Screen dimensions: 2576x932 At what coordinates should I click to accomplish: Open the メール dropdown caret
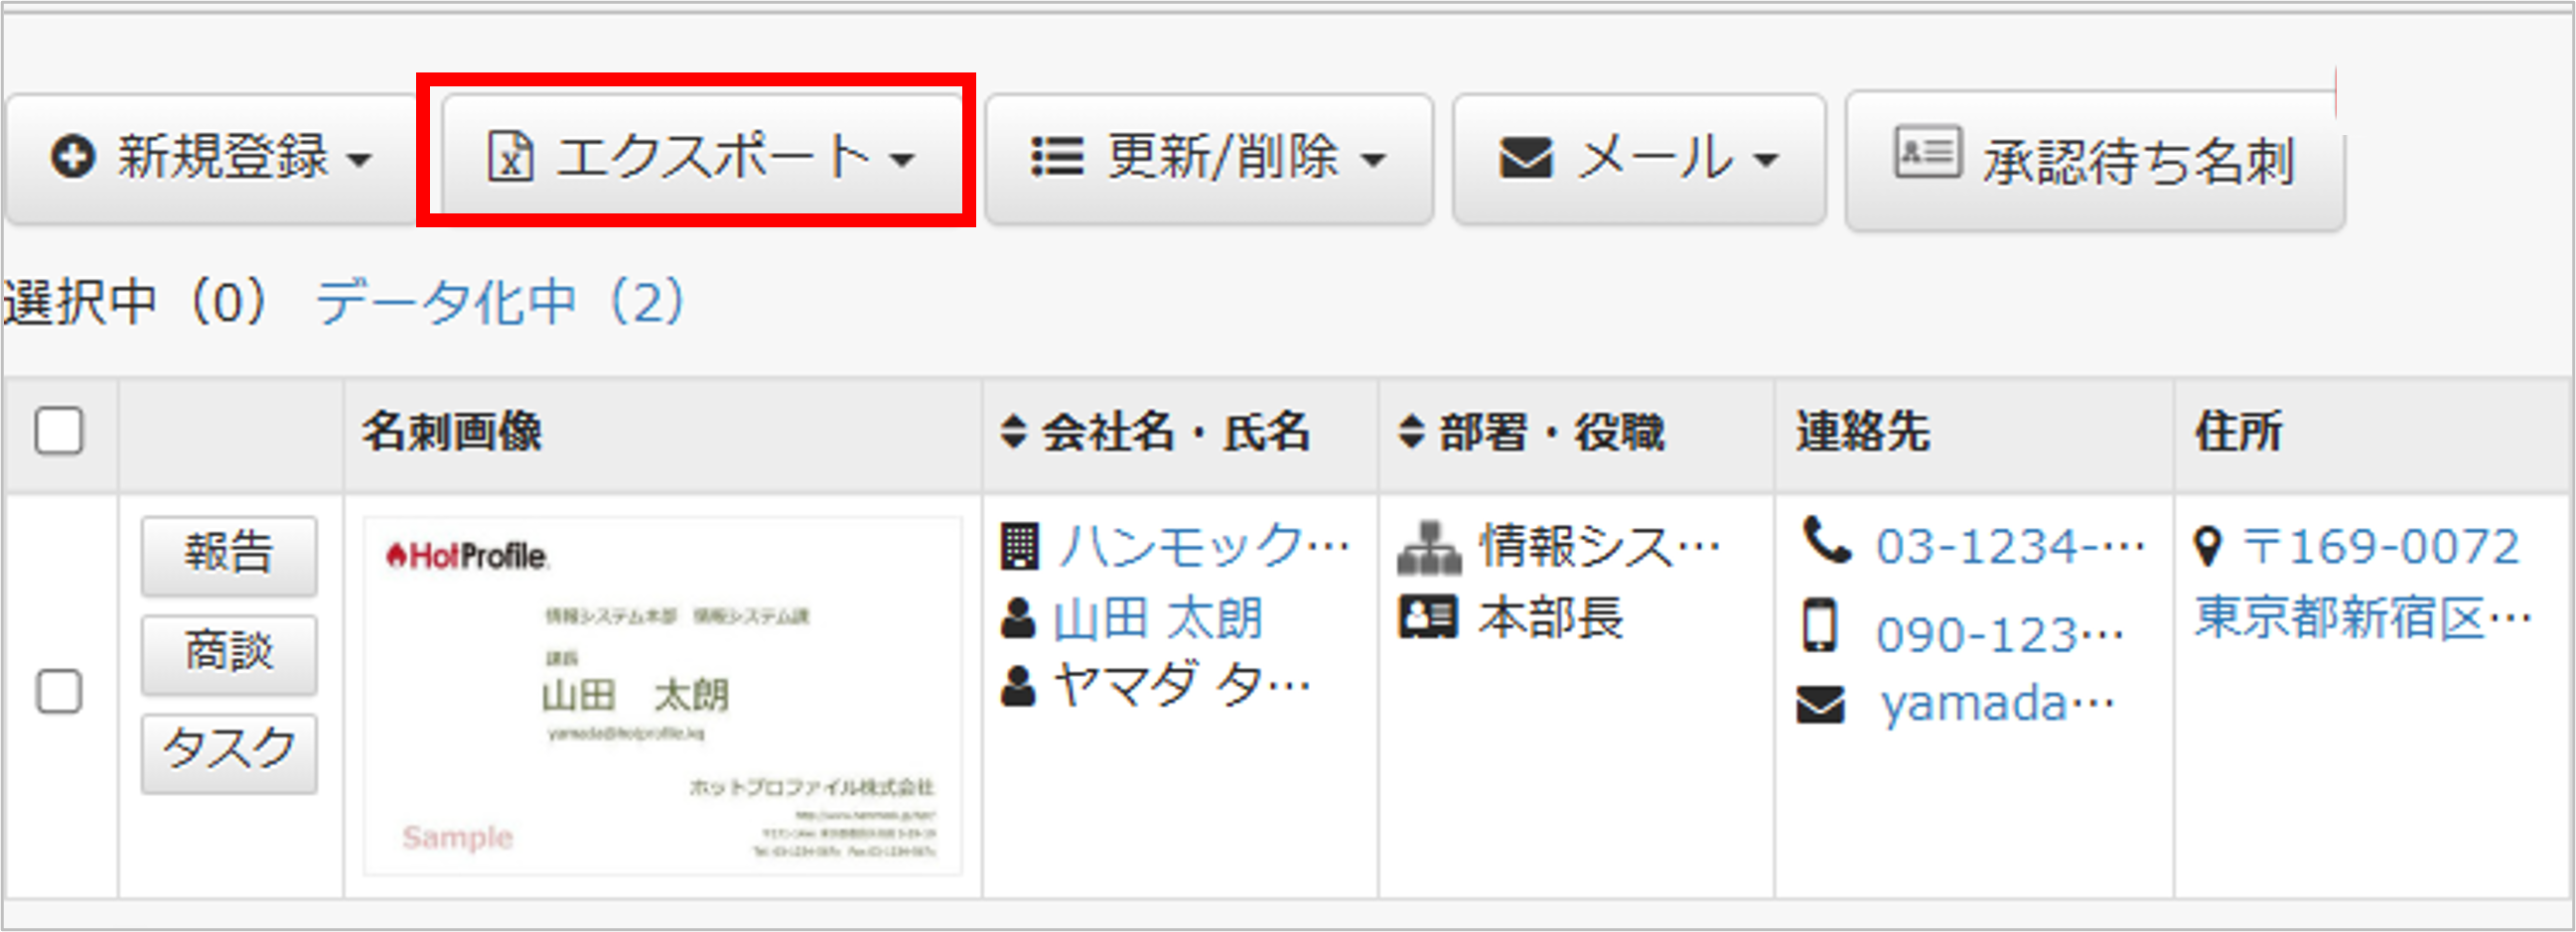1766,160
